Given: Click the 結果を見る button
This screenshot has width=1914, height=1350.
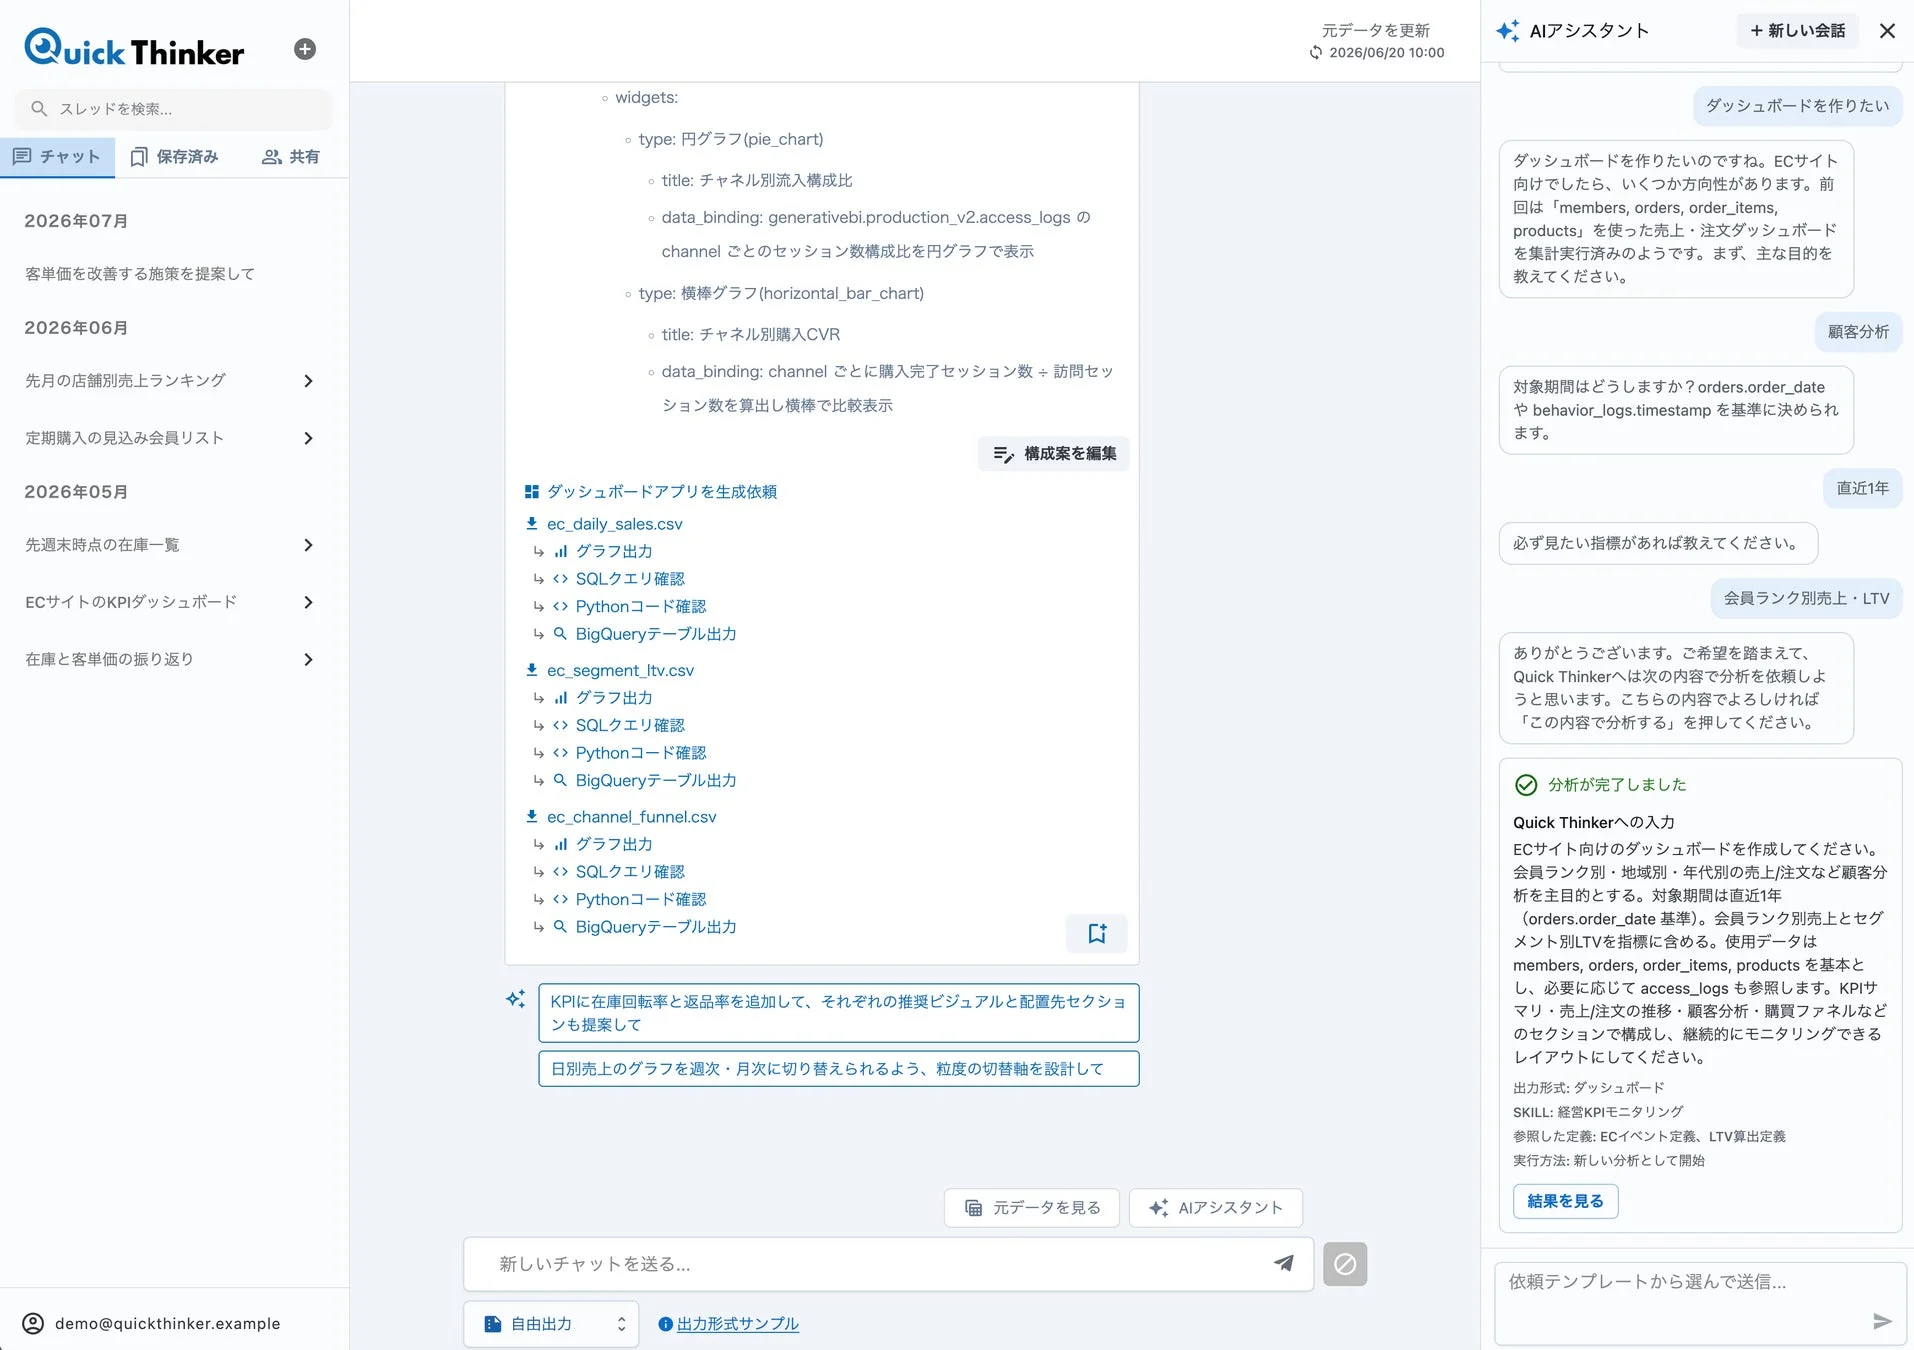Looking at the screenshot, I should [1565, 1201].
